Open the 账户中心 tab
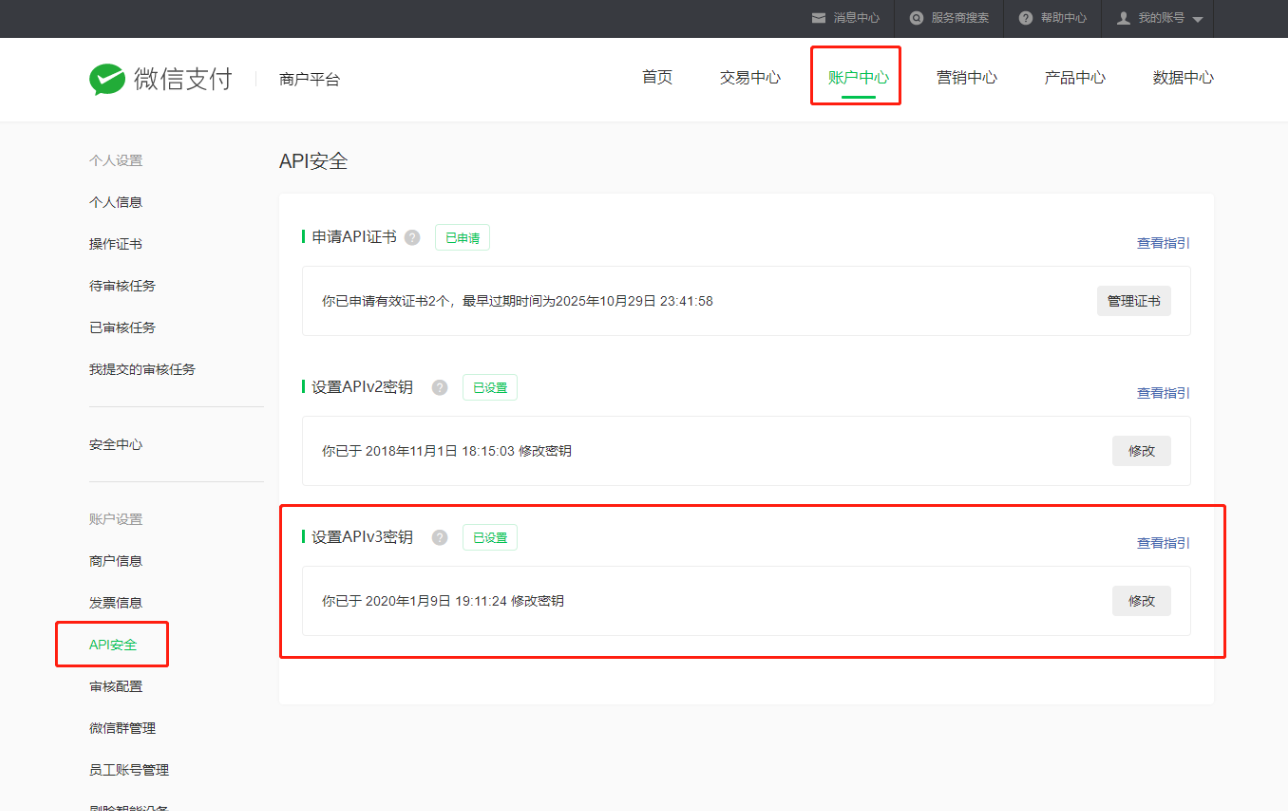Viewport: 1288px width, 811px height. pos(858,77)
